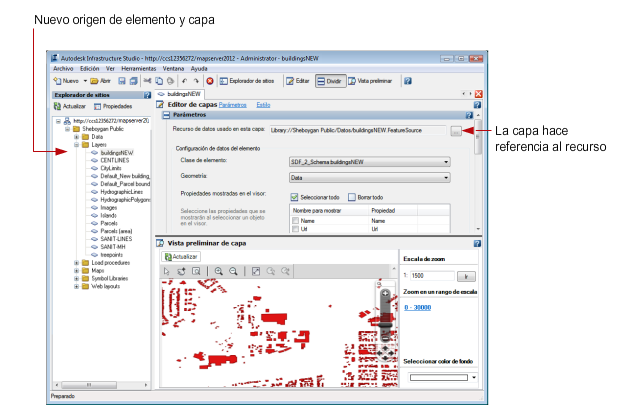Switch to Vista preliminar mode
Image resolution: width=633 pixels, height=405 pixels.
pyautogui.click(x=370, y=81)
